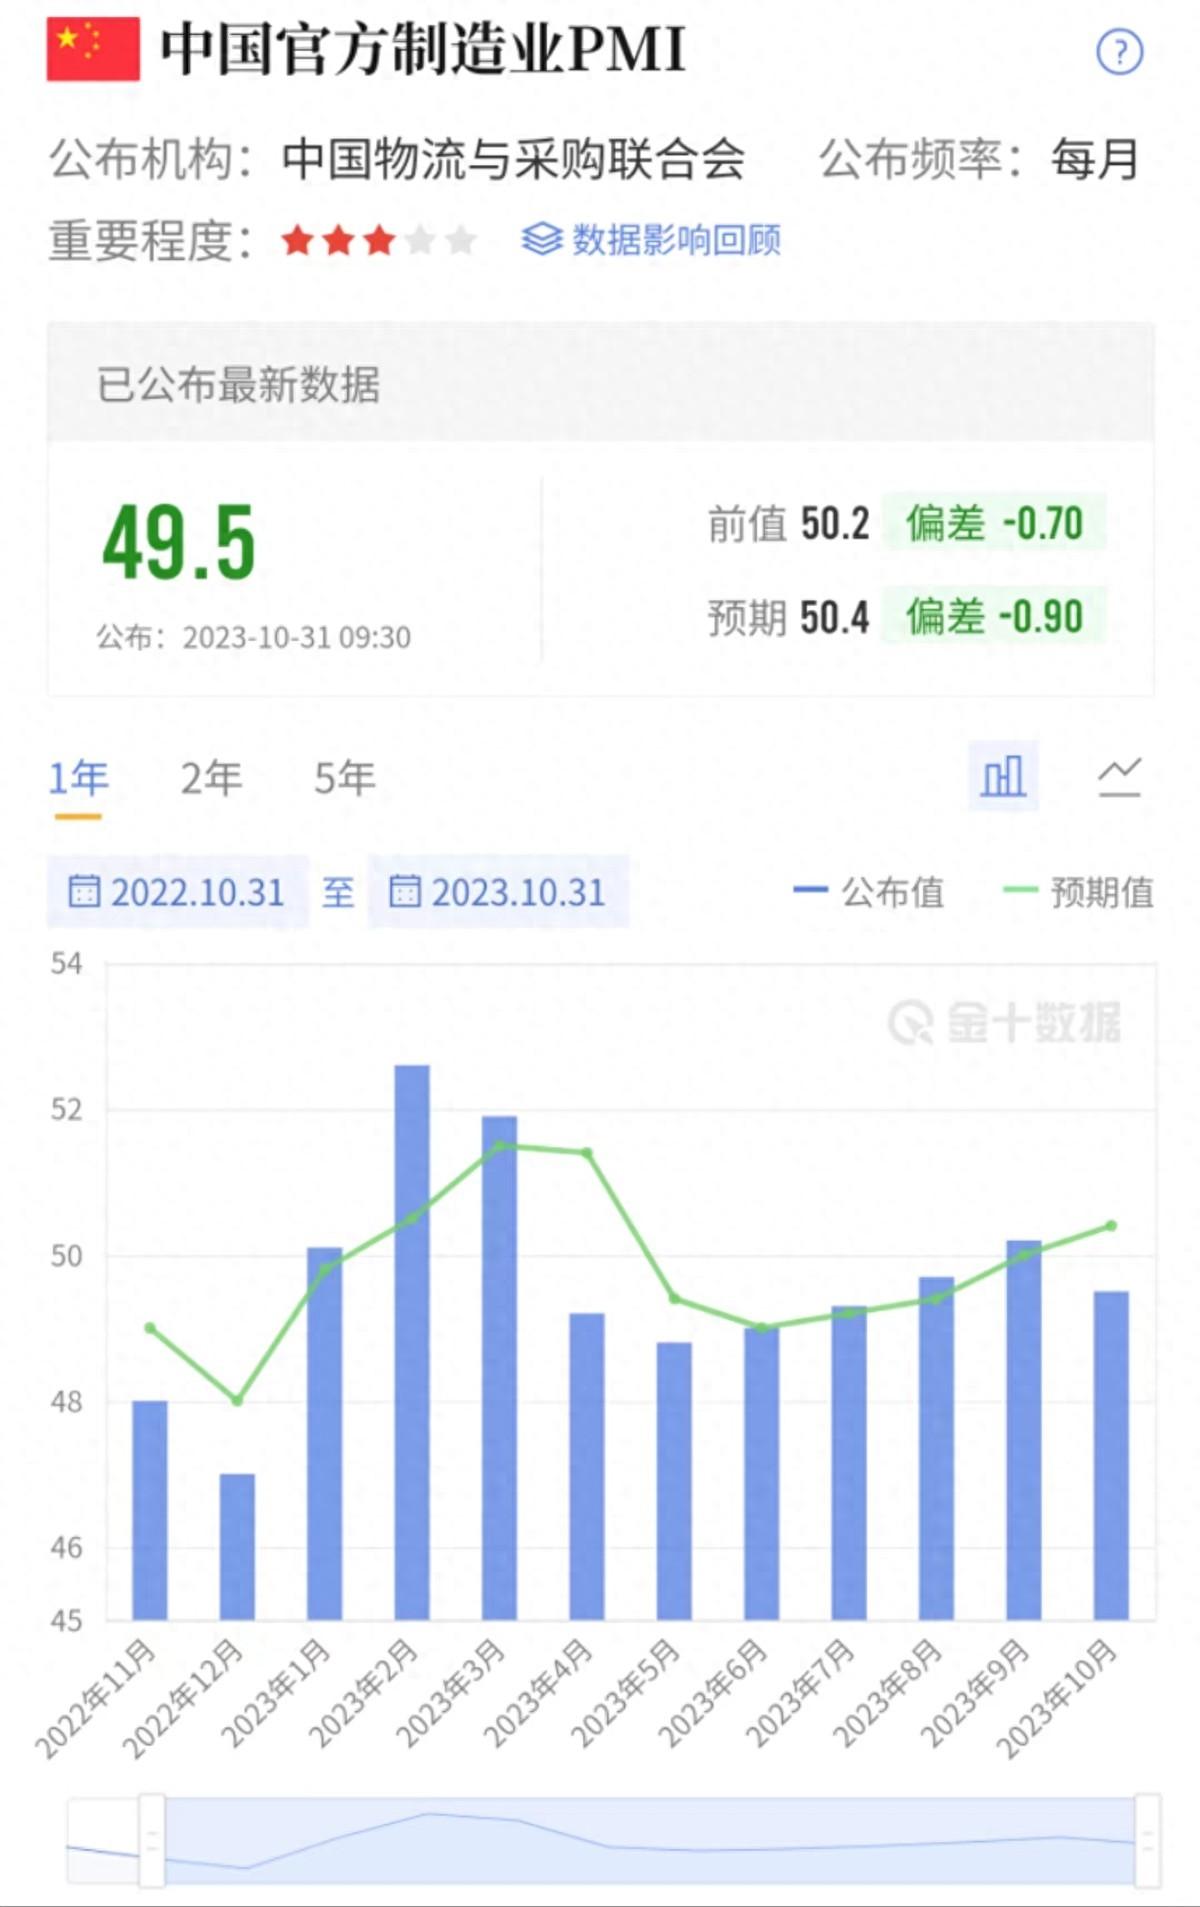
Task: Click the third red importance star
Action: coord(379,240)
